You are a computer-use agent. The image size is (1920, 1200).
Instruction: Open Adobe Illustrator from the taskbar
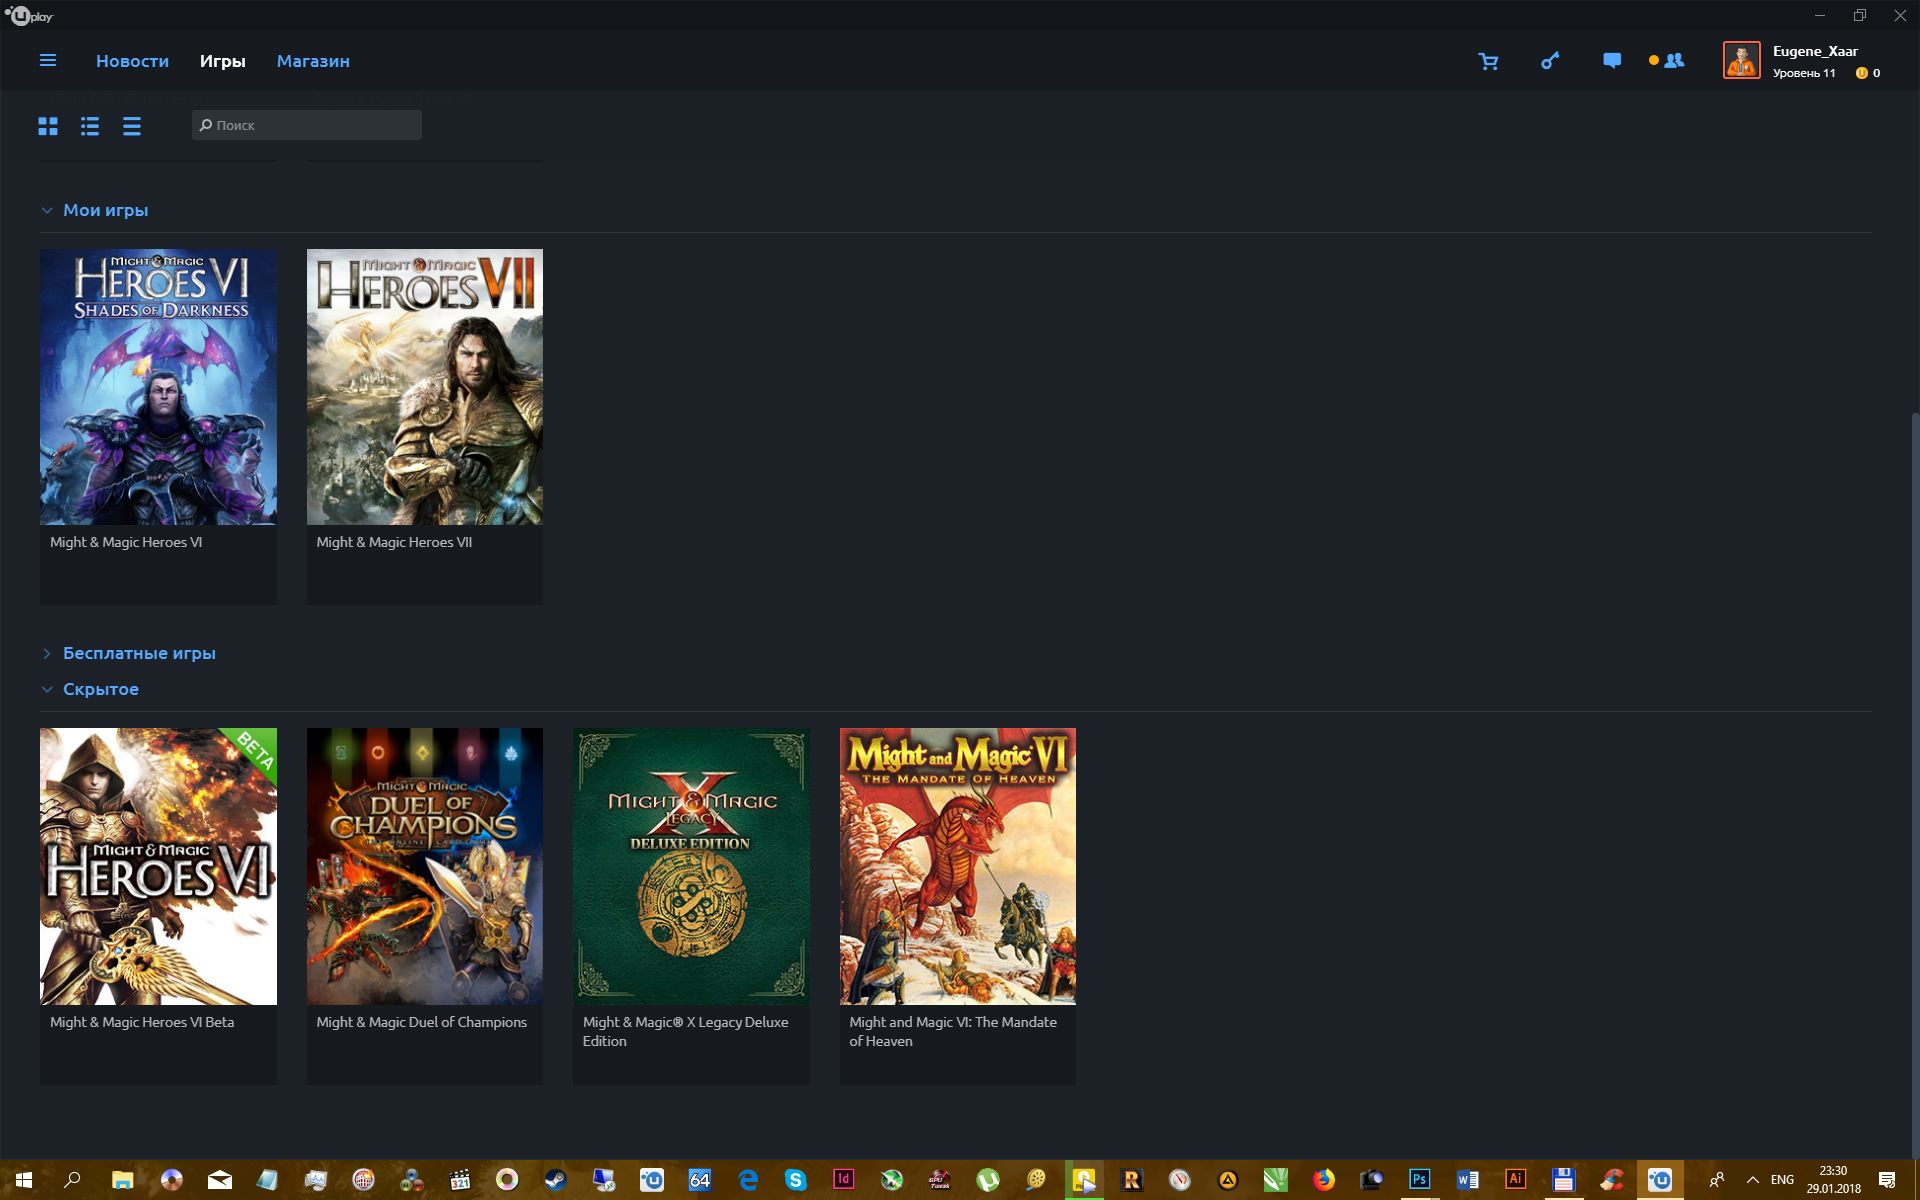(1516, 1180)
